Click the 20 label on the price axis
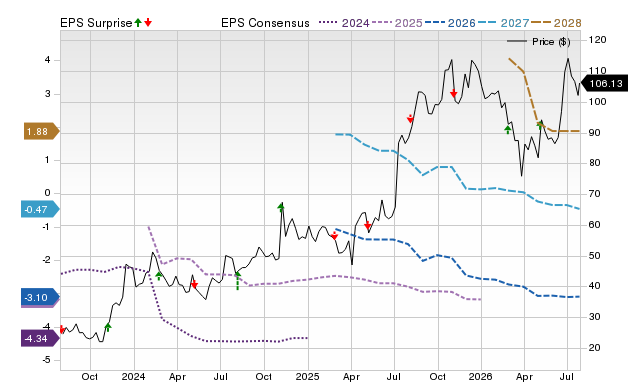Viewport: 640px width, 382px height. tap(594, 348)
